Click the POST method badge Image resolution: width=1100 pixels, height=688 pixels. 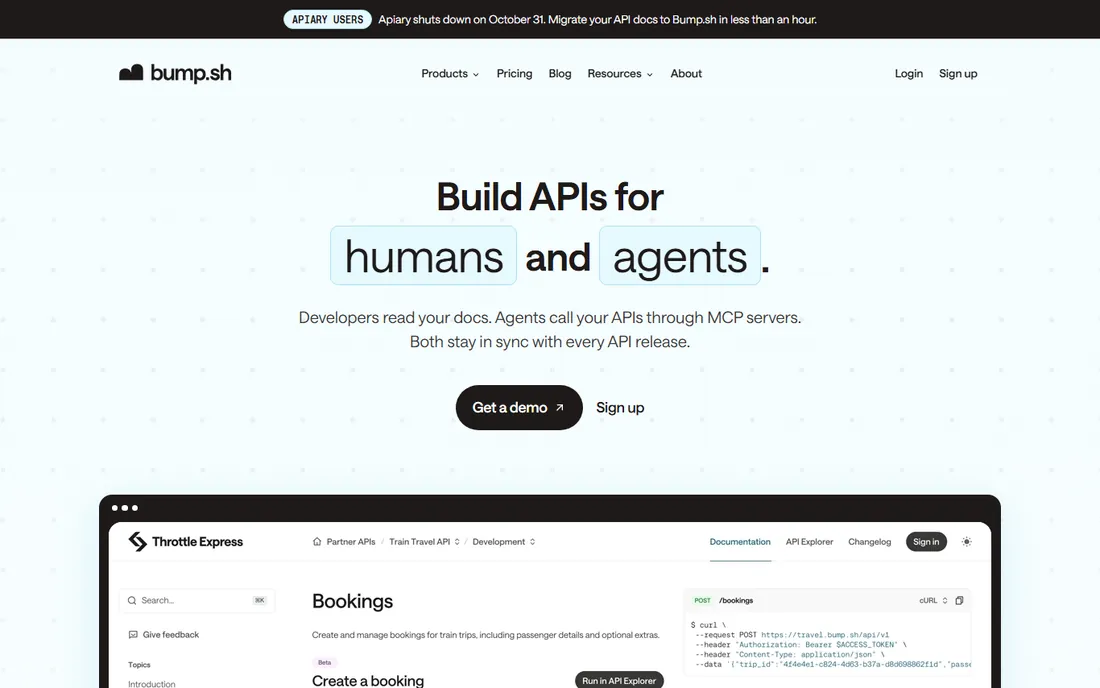702,600
